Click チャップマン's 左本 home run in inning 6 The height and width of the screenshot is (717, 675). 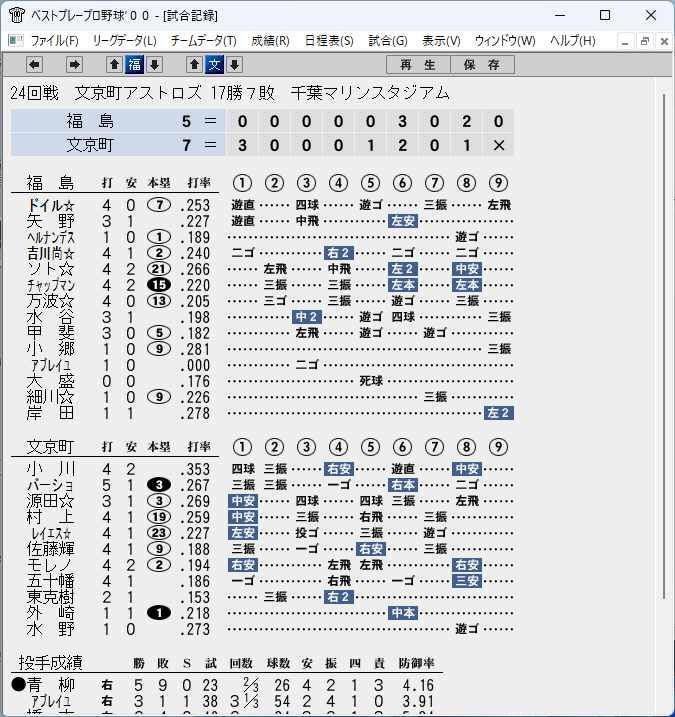click(x=403, y=285)
